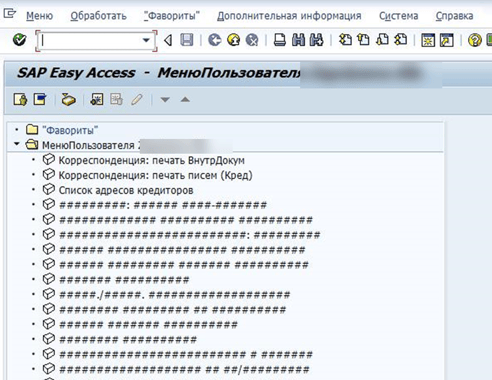Select the masked entry ending in '## ##/#########'

click(184, 369)
